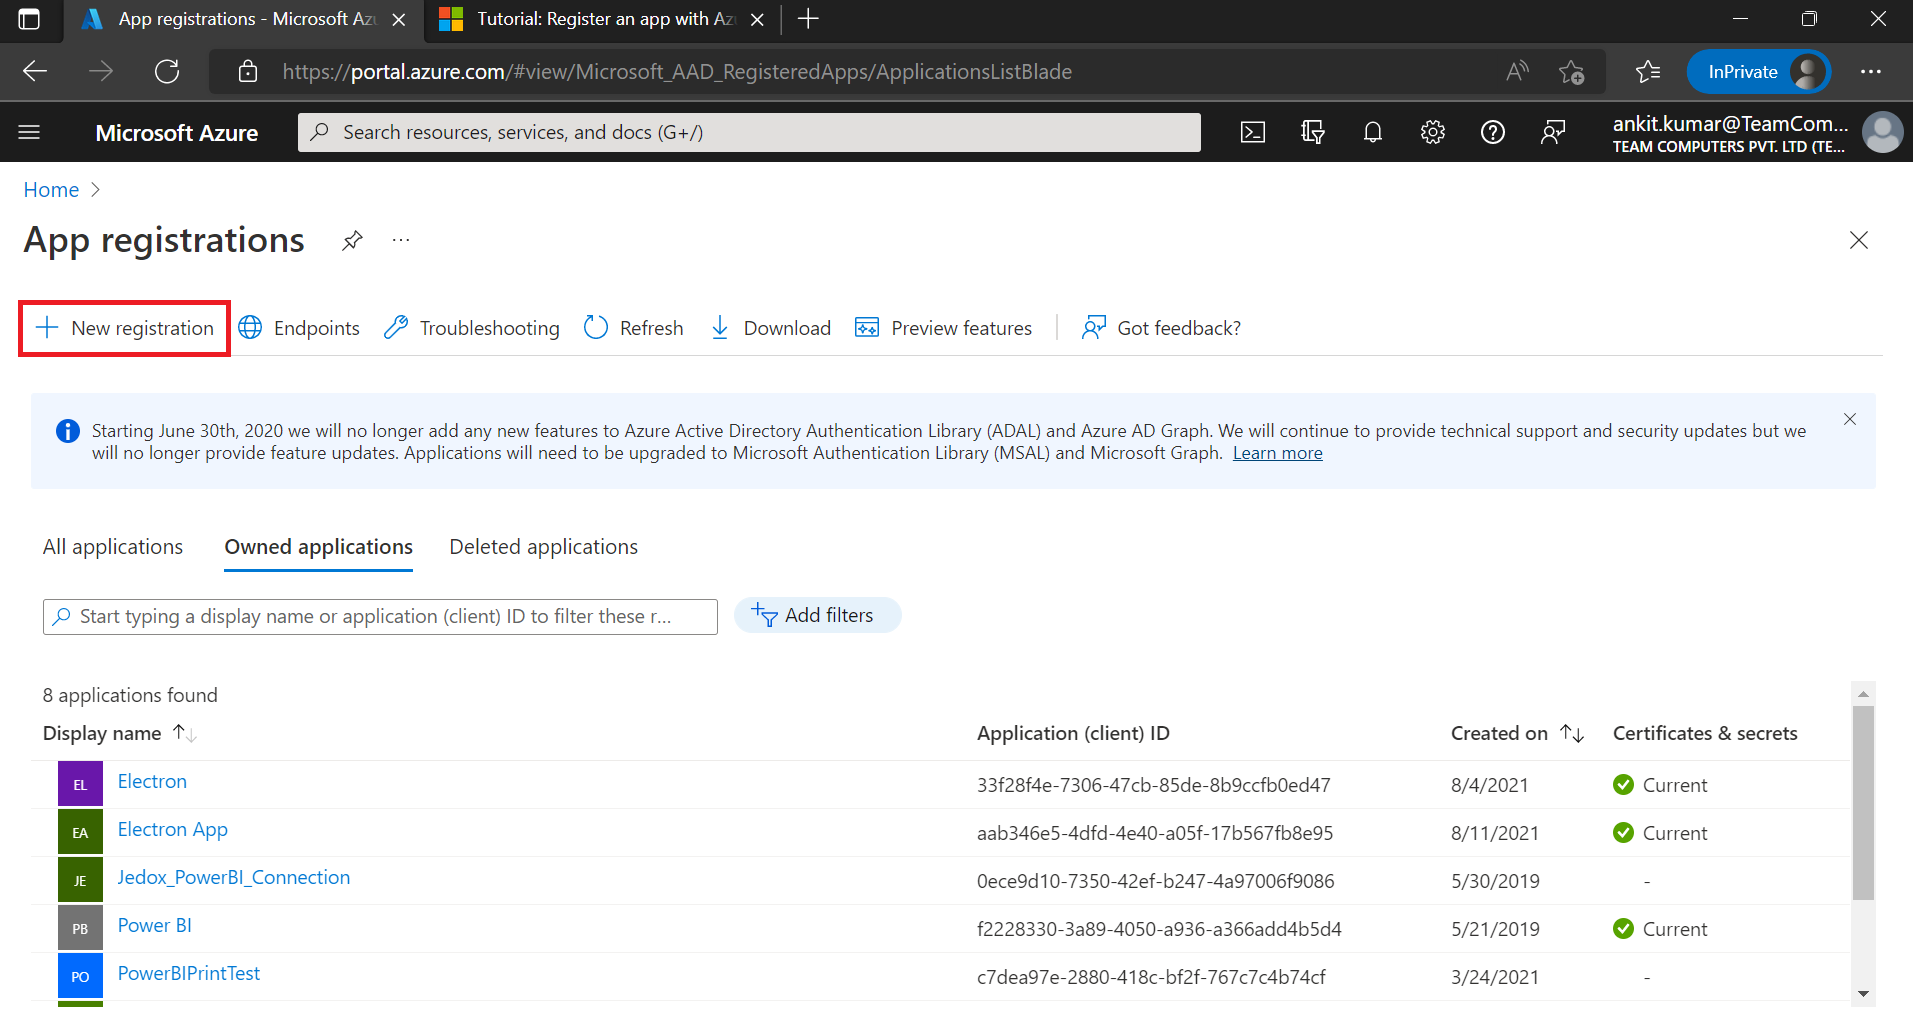Open the ellipsis menu beside App registrations title

[401, 240]
